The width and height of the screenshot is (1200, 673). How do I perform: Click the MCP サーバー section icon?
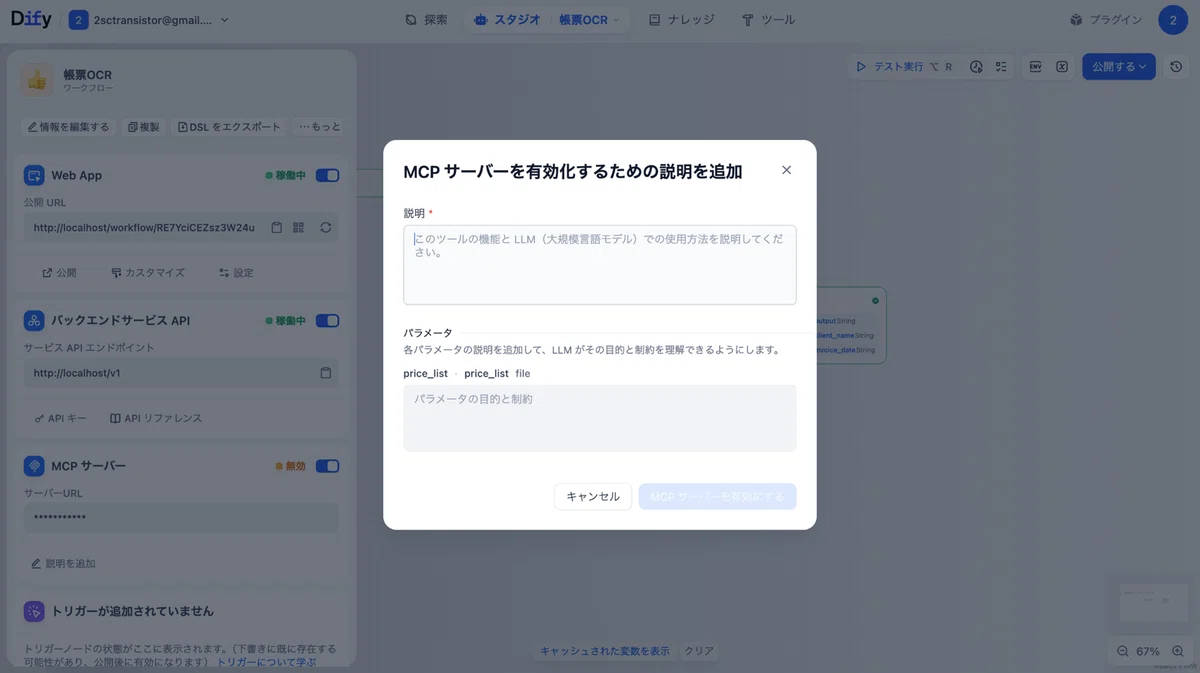click(x=34, y=466)
